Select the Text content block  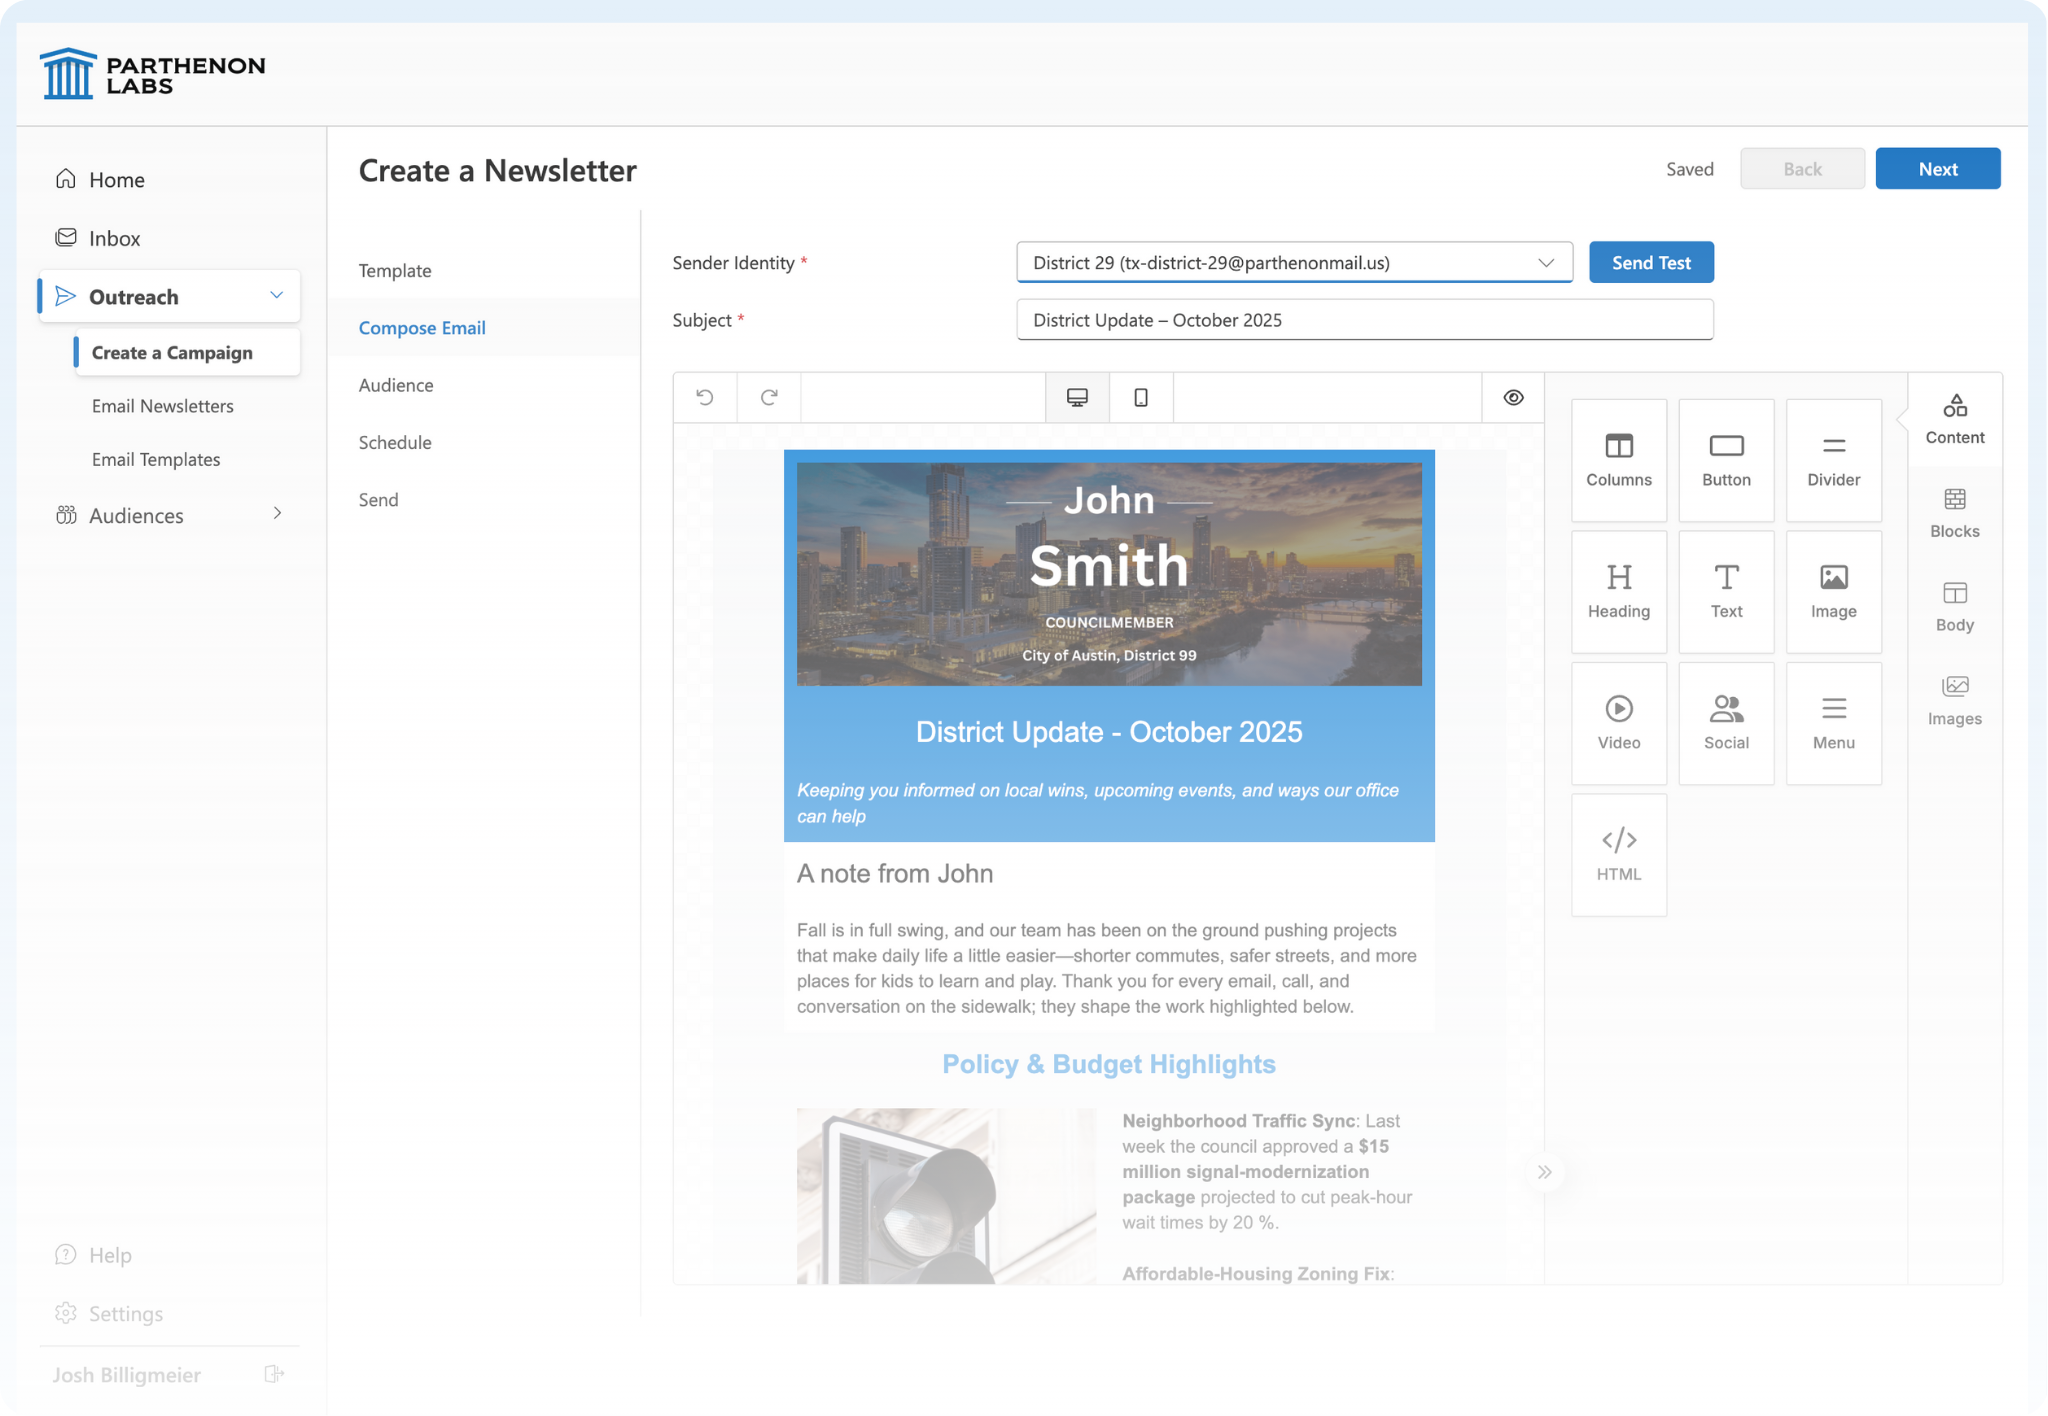click(1726, 592)
